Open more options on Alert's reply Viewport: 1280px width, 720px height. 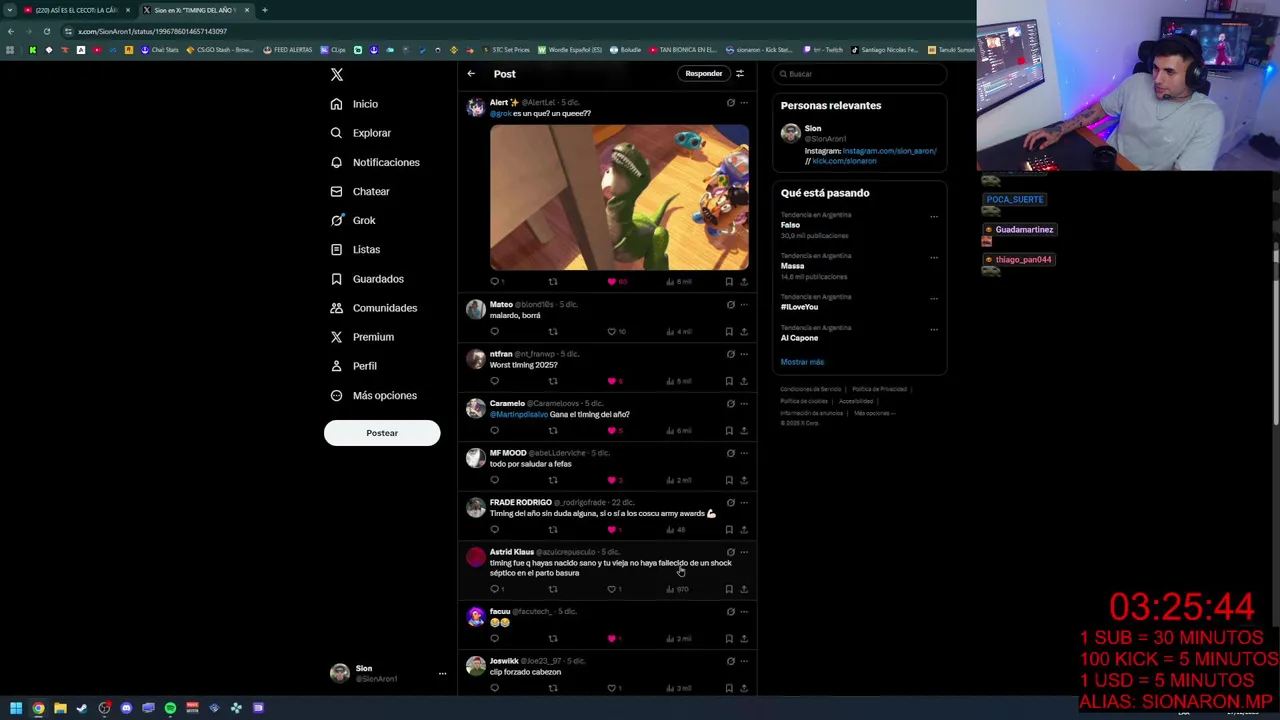pyautogui.click(x=744, y=103)
